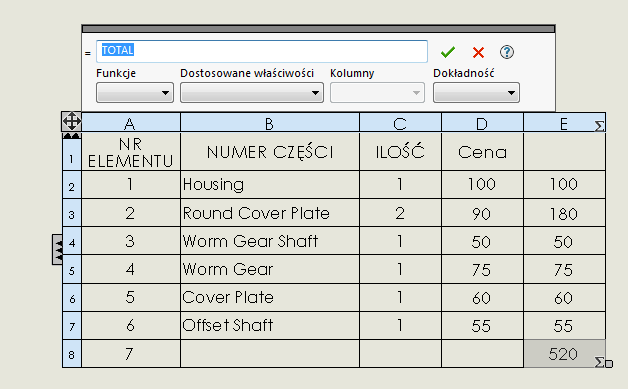Open the Dokładność dropdown
Screen dimensions: 628x389
coord(476,93)
